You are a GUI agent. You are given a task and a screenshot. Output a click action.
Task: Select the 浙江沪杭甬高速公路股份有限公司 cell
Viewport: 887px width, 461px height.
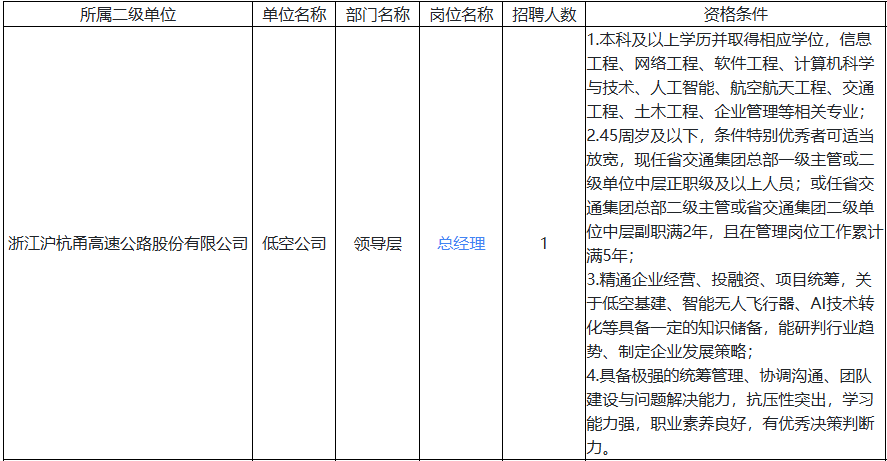128,244
